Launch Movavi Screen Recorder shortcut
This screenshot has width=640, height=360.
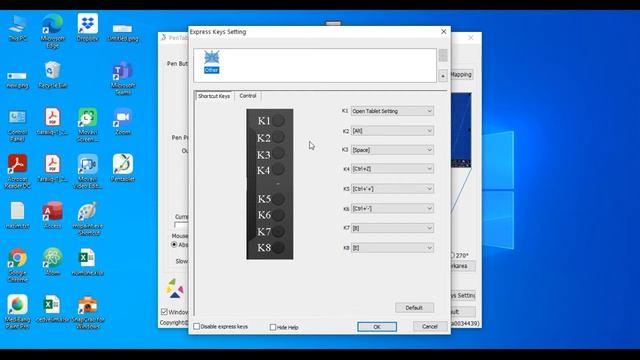pos(87,125)
